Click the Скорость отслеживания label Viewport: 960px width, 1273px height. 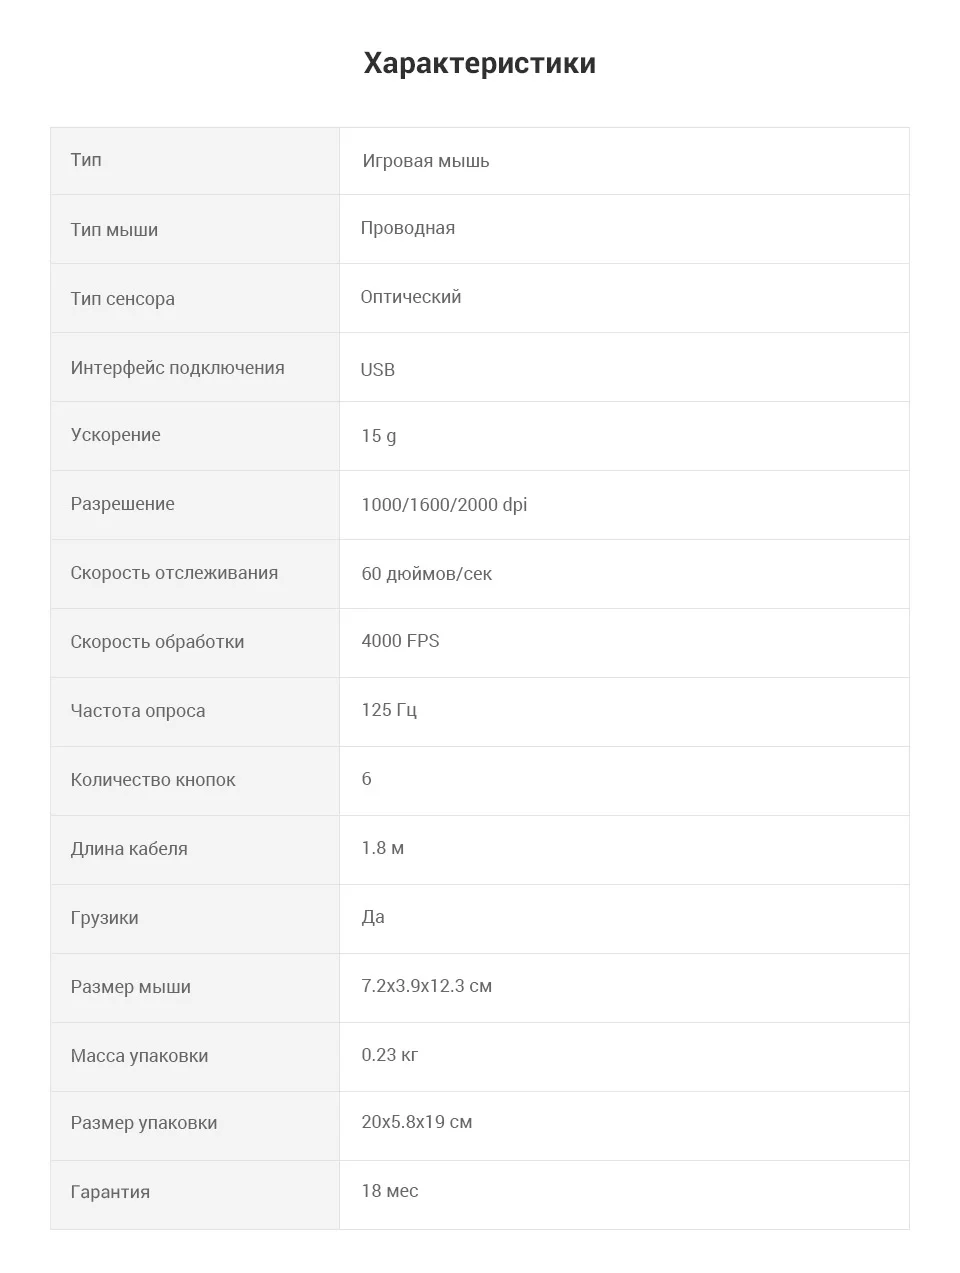(174, 573)
